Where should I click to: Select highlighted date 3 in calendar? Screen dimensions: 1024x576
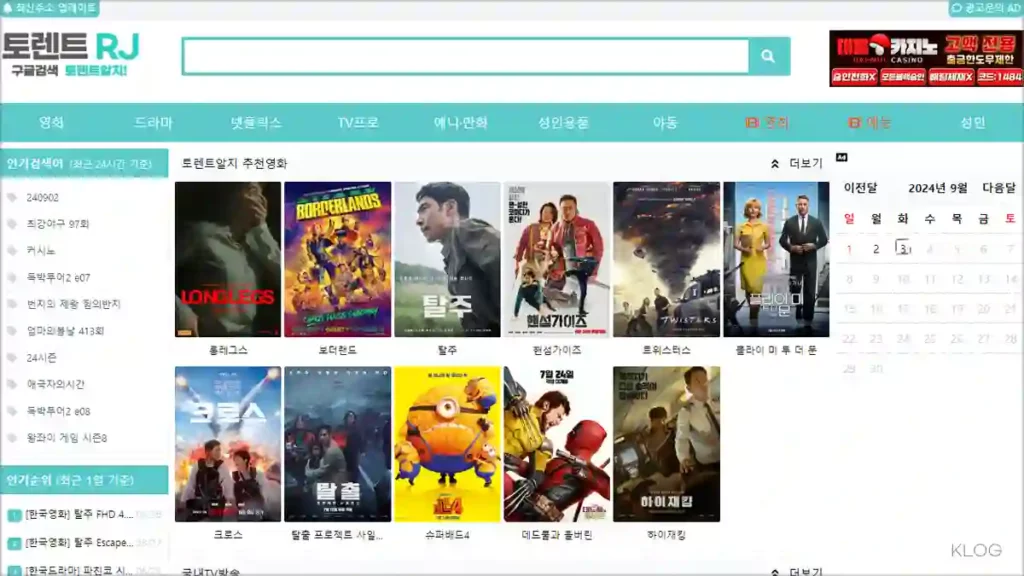click(x=903, y=248)
